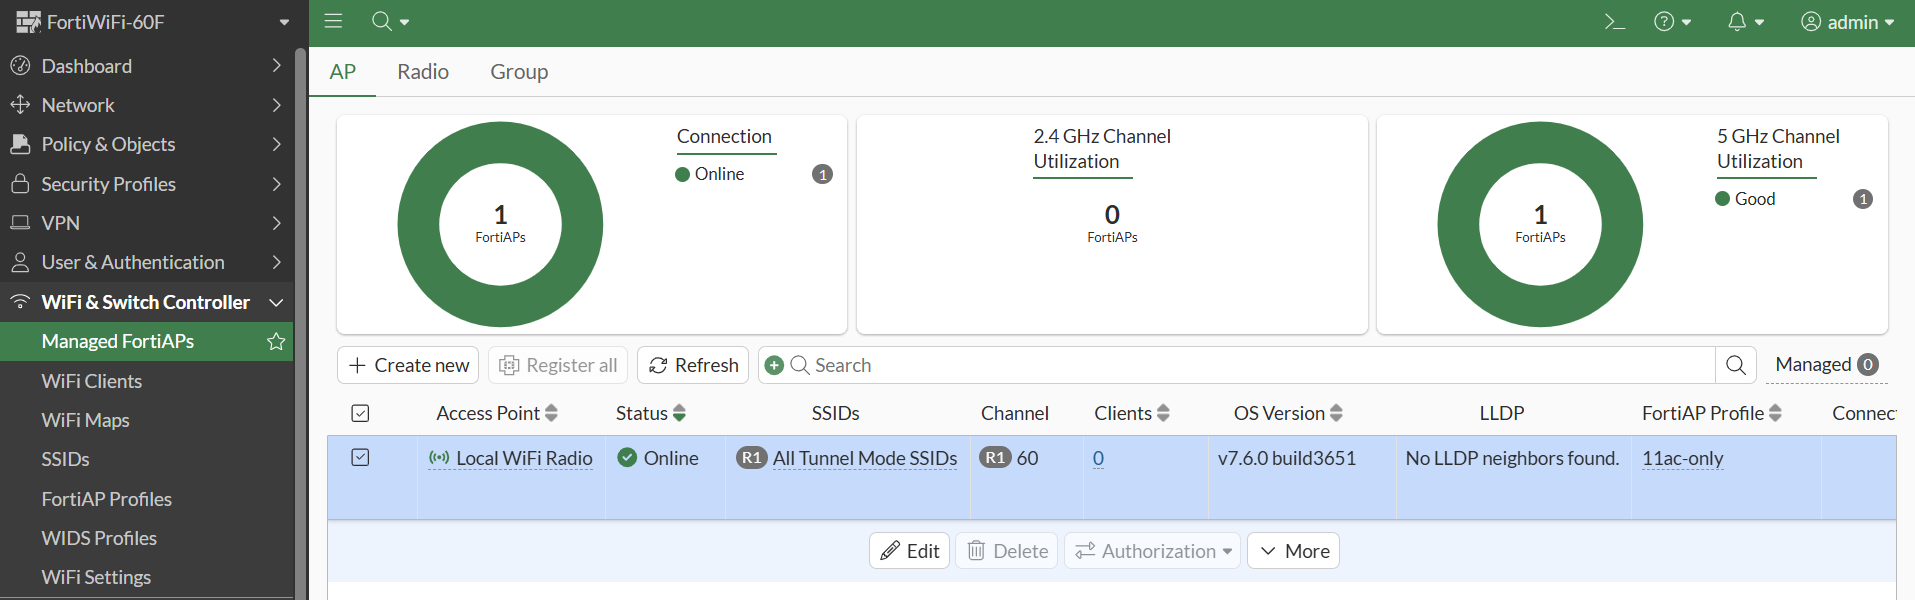Collapse the WiFi & Switch Controller section
Image resolution: width=1915 pixels, height=600 pixels.
276,302
